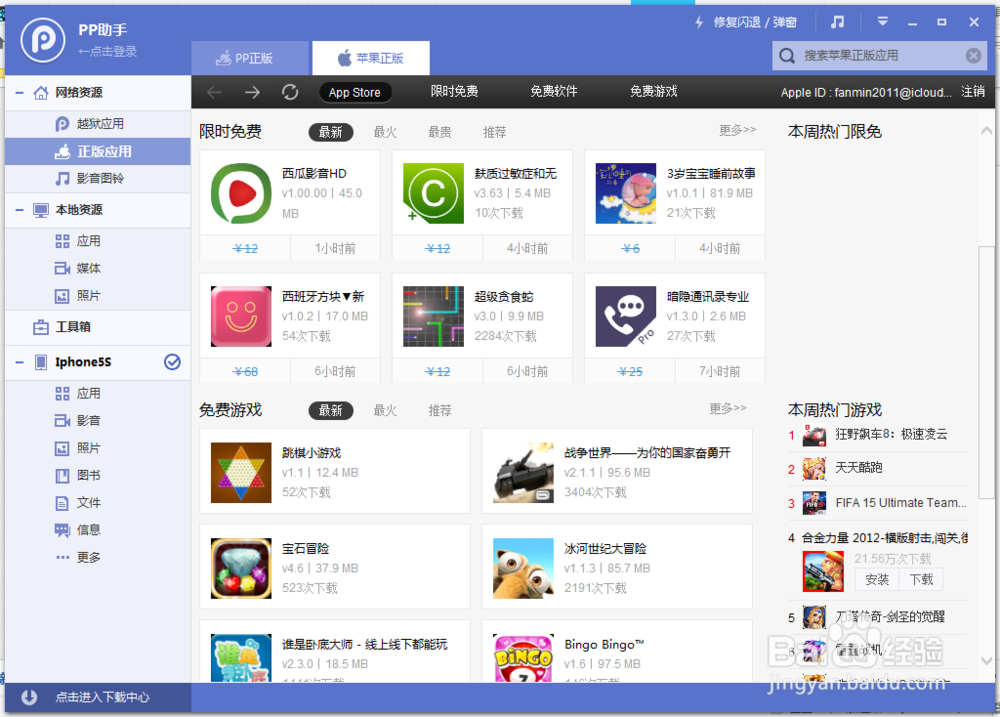Open the 超级贪食蛇 app icon
1000x717 pixels.
pos(434,316)
